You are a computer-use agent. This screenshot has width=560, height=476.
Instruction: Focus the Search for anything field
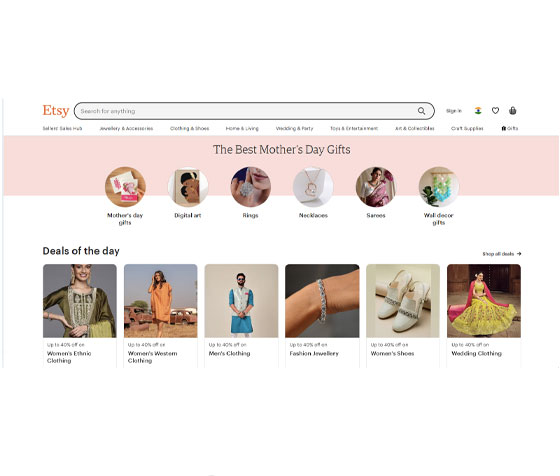[x=246, y=111]
